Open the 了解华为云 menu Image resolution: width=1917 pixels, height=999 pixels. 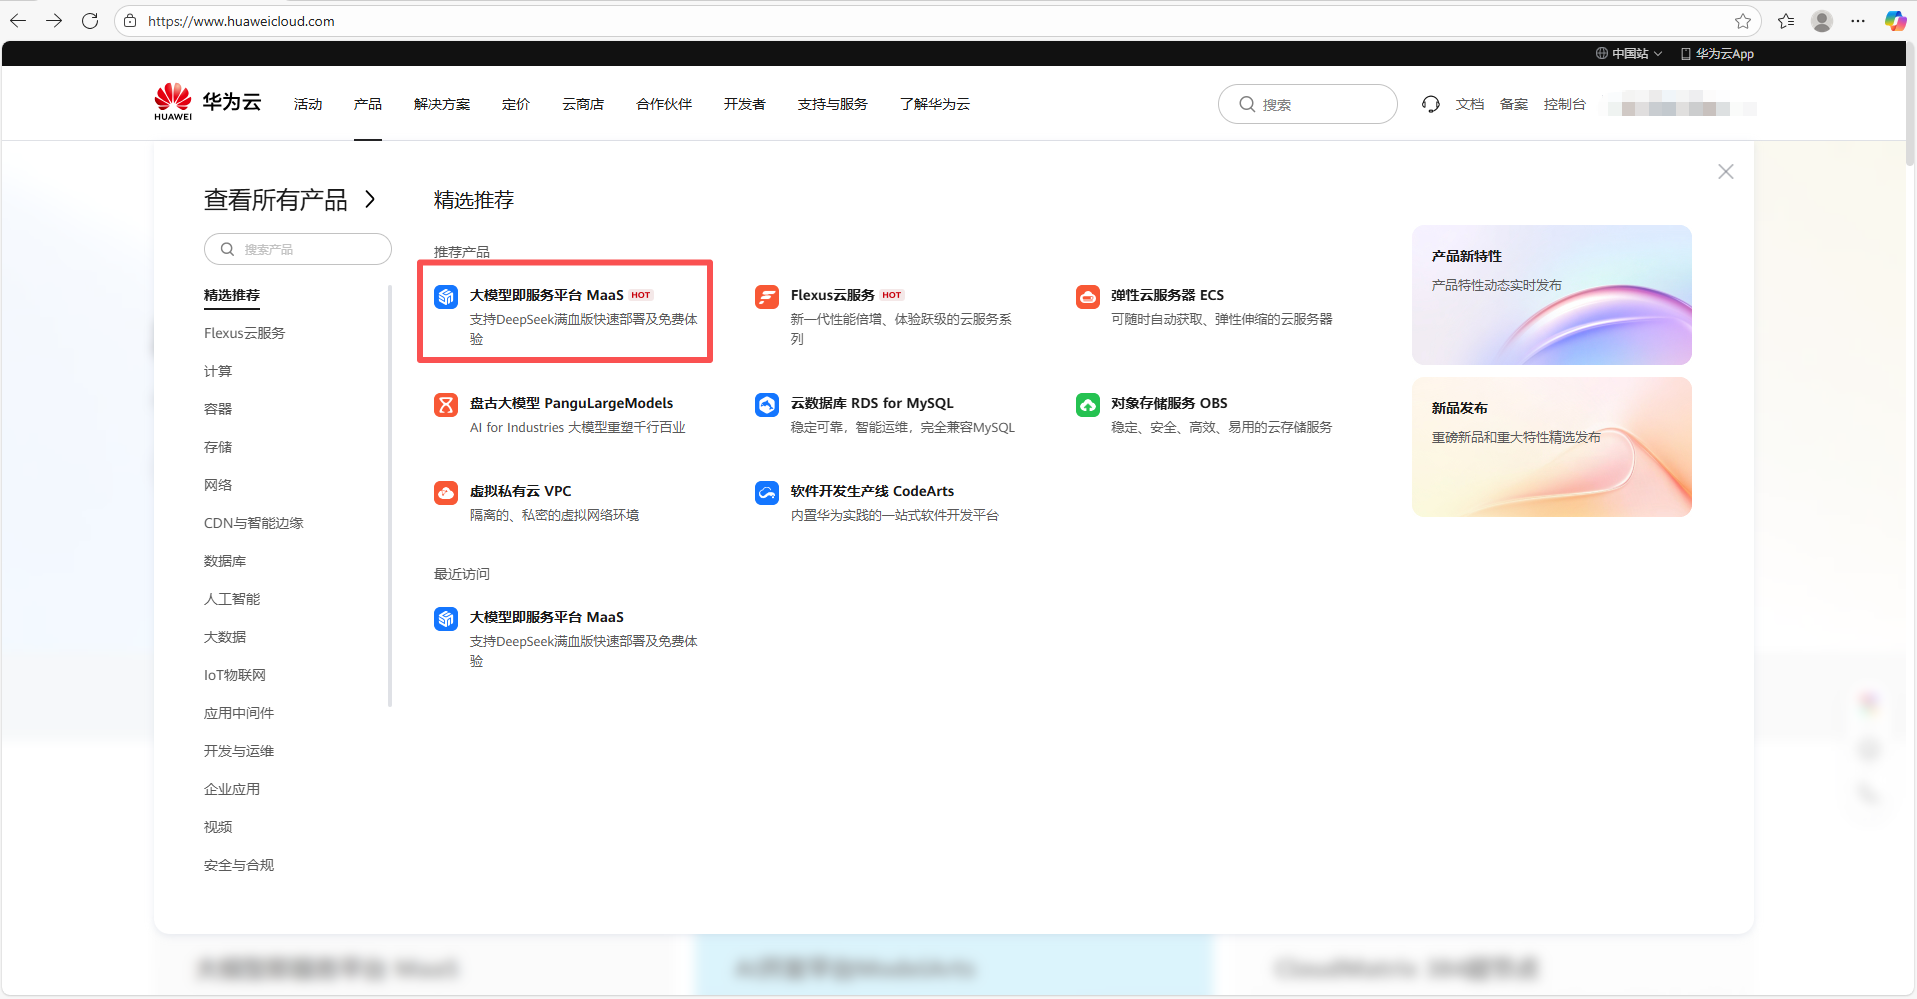click(935, 104)
